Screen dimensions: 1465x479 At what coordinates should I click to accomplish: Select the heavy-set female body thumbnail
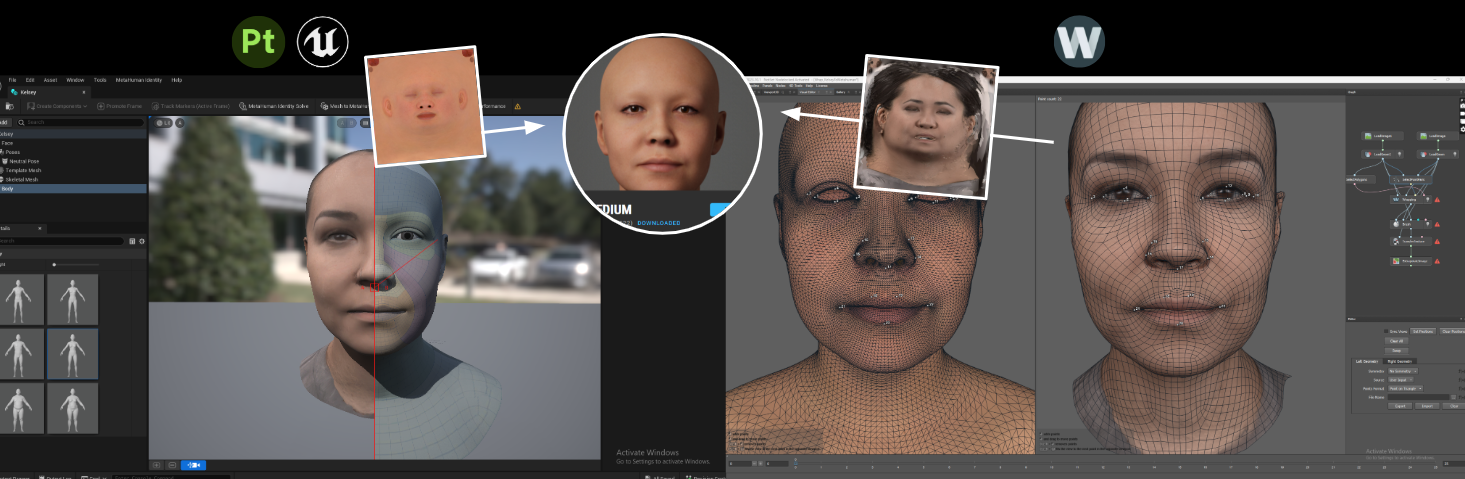click(x=72, y=408)
